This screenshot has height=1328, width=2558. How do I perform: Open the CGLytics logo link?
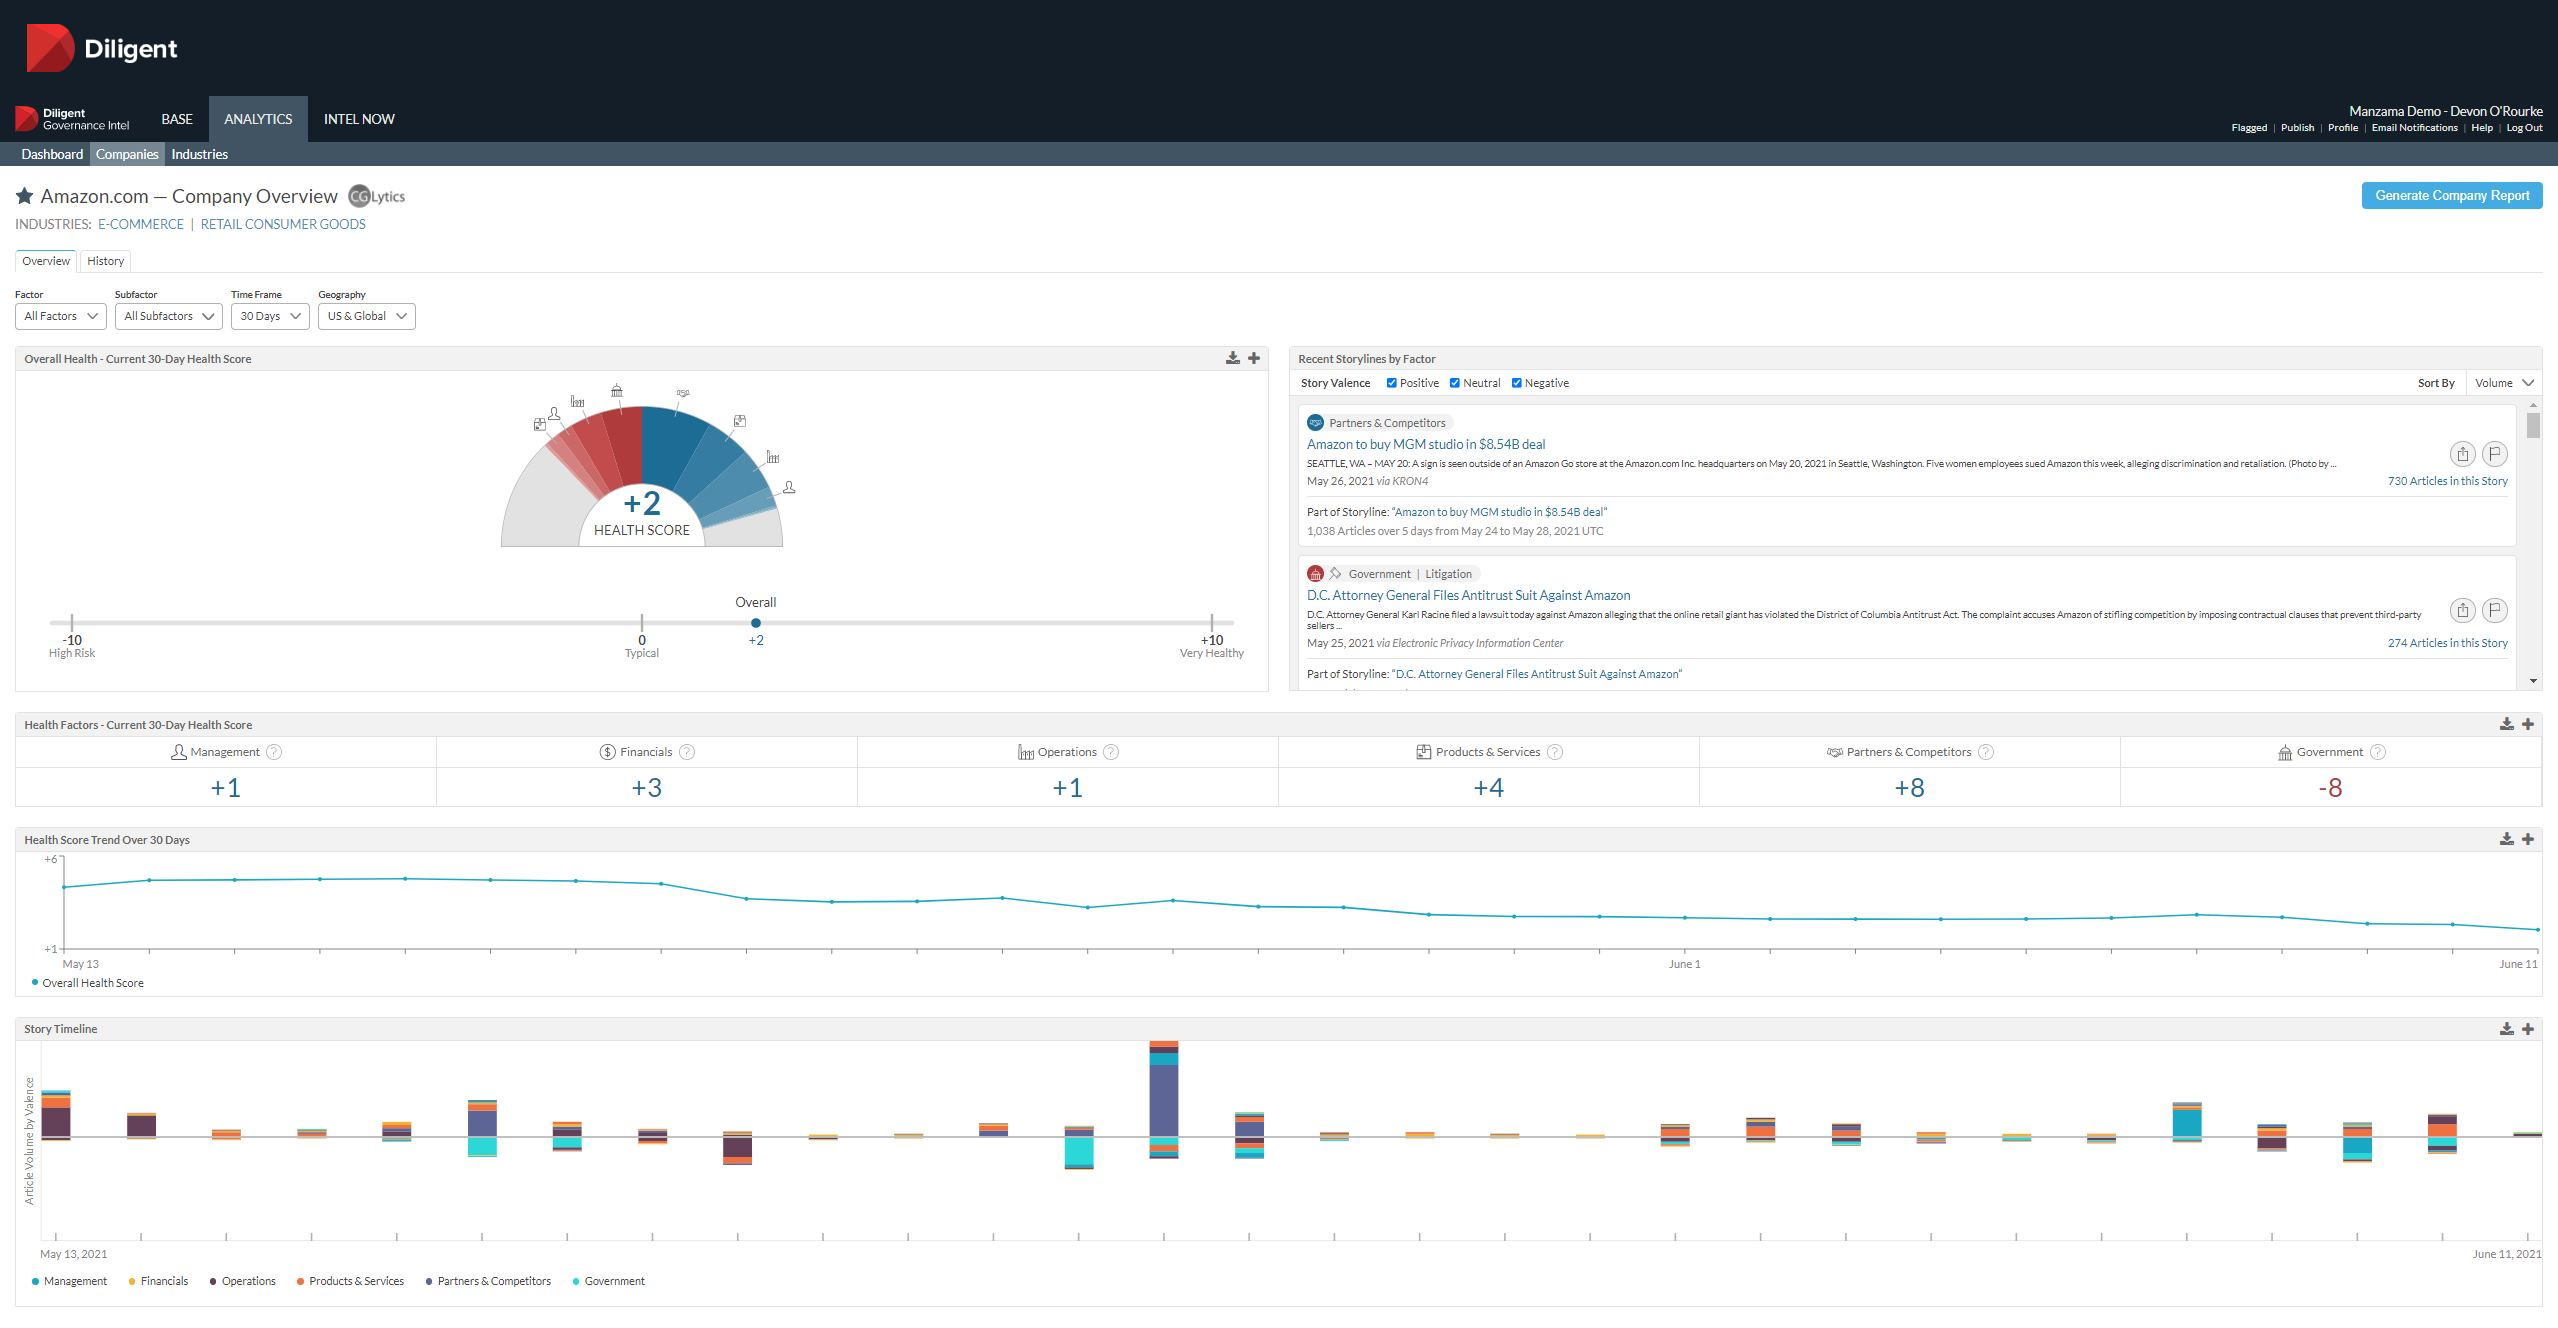tap(377, 196)
